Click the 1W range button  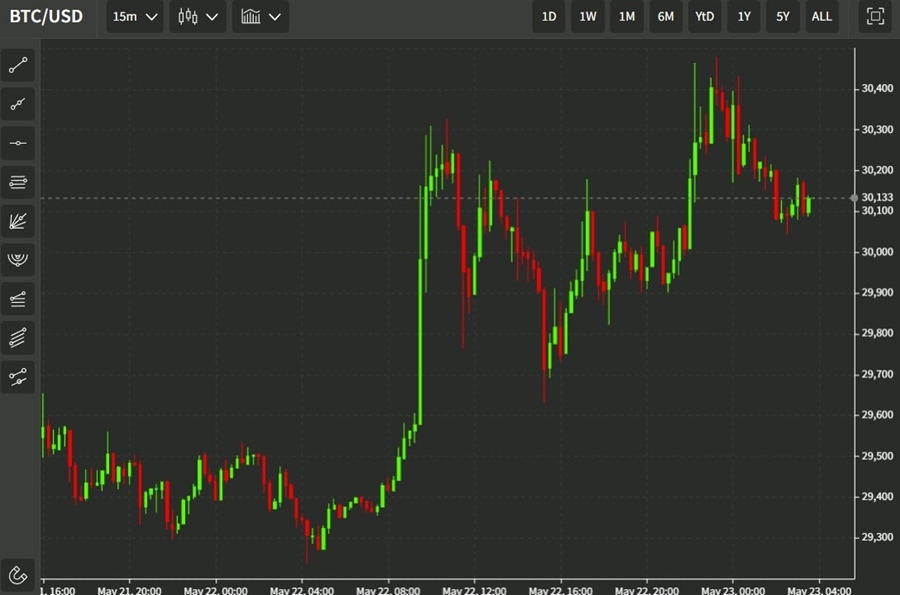coord(588,17)
